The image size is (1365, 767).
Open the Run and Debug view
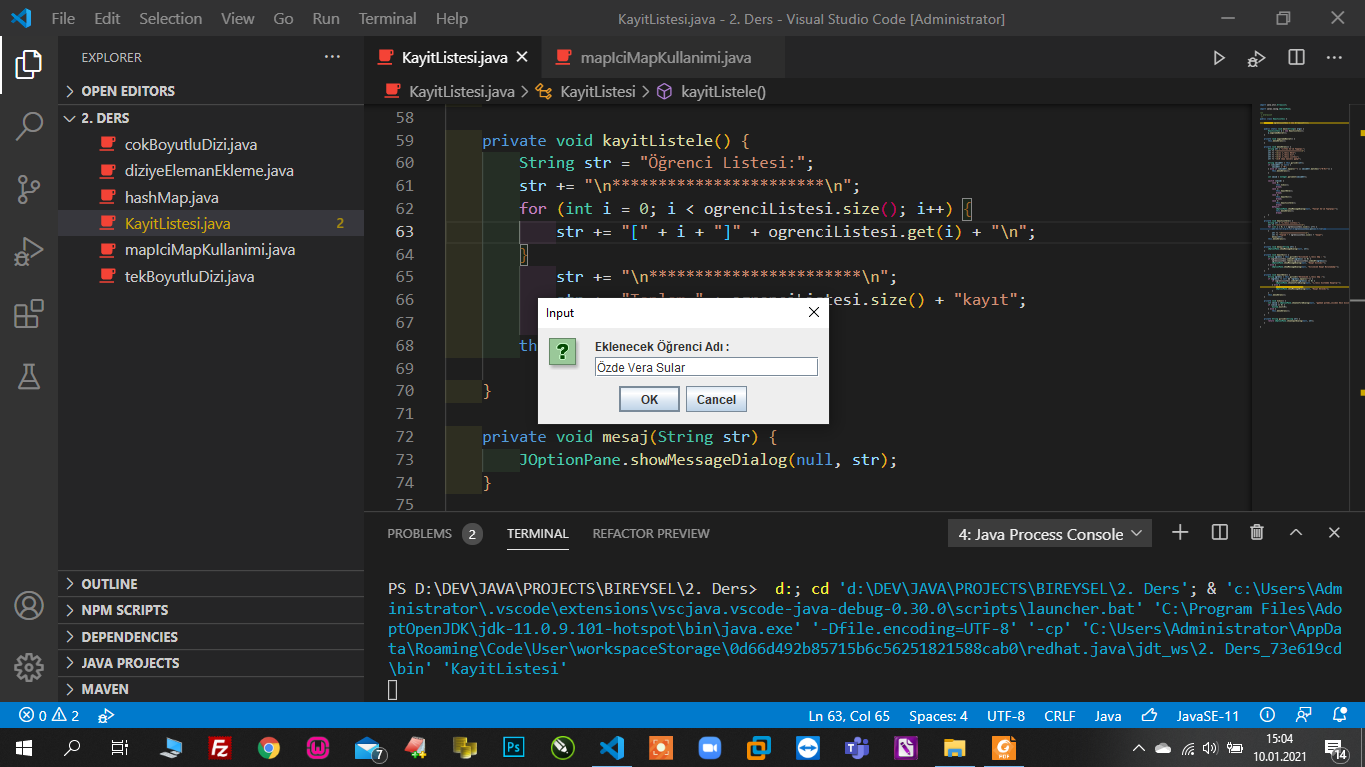pos(29,251)
